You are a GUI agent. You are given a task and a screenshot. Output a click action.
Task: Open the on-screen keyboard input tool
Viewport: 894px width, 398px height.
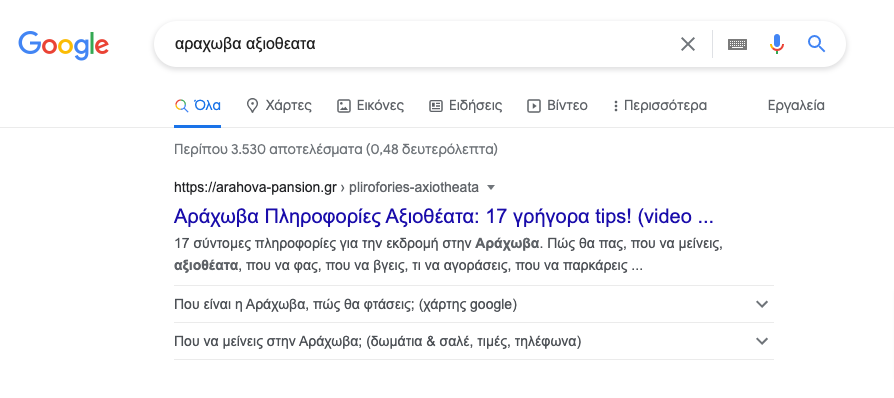click(x=737, y=44)
